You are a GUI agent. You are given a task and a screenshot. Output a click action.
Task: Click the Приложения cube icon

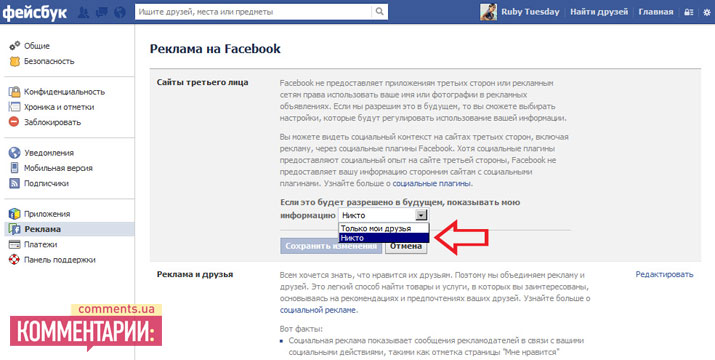15,214
